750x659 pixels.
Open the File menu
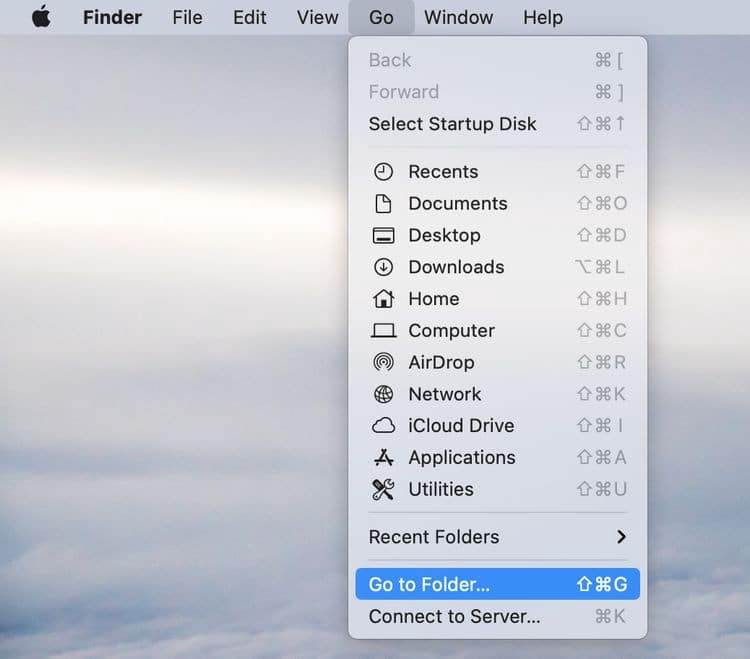pos(187,18)
